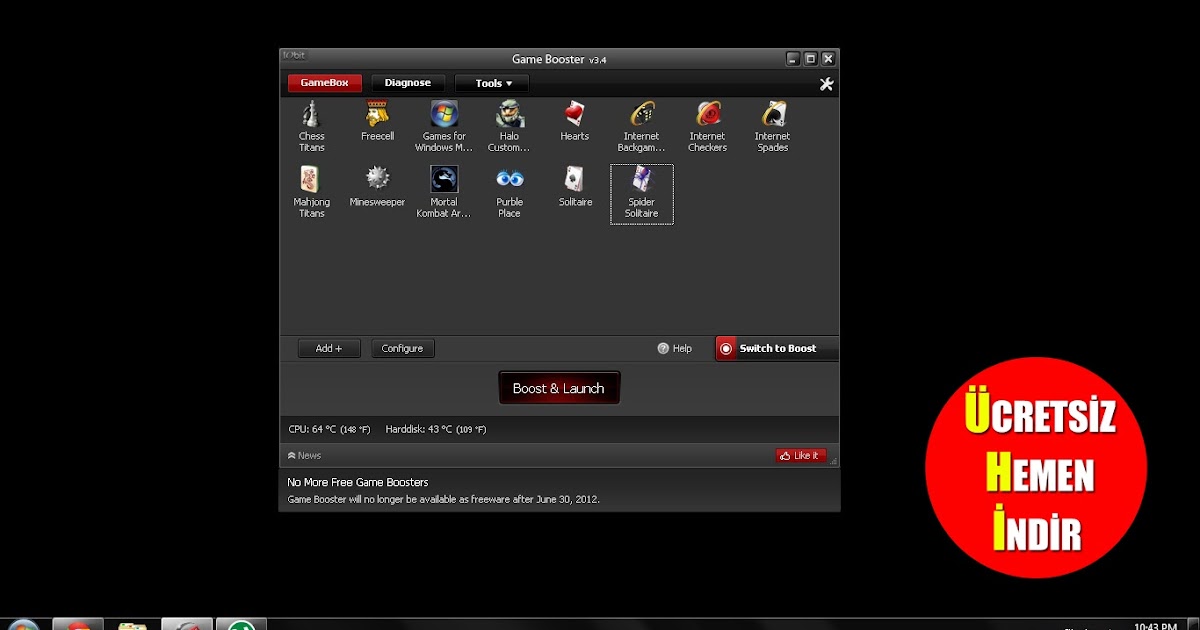Select Games for Windows Marketplace icon
1200x630 pixels.
click(x=444, y=114)
